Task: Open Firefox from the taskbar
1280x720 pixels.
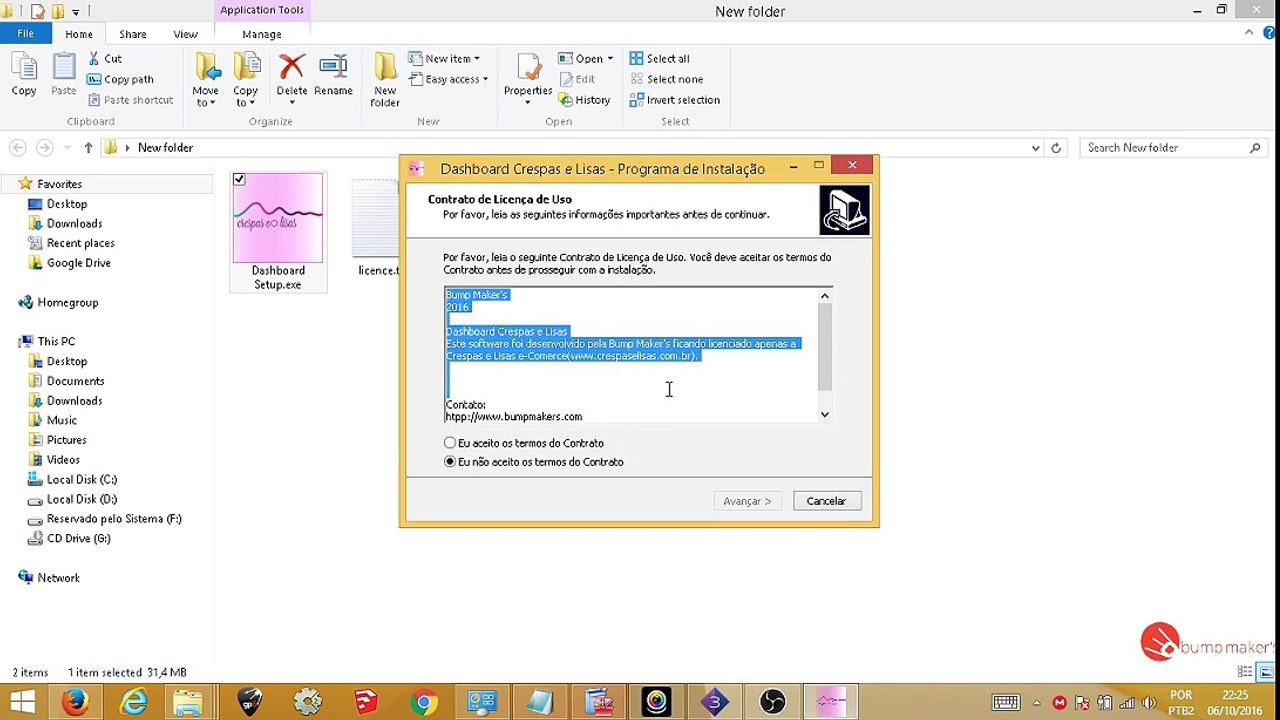Action: pyautogui.click(x=75, y=702)
